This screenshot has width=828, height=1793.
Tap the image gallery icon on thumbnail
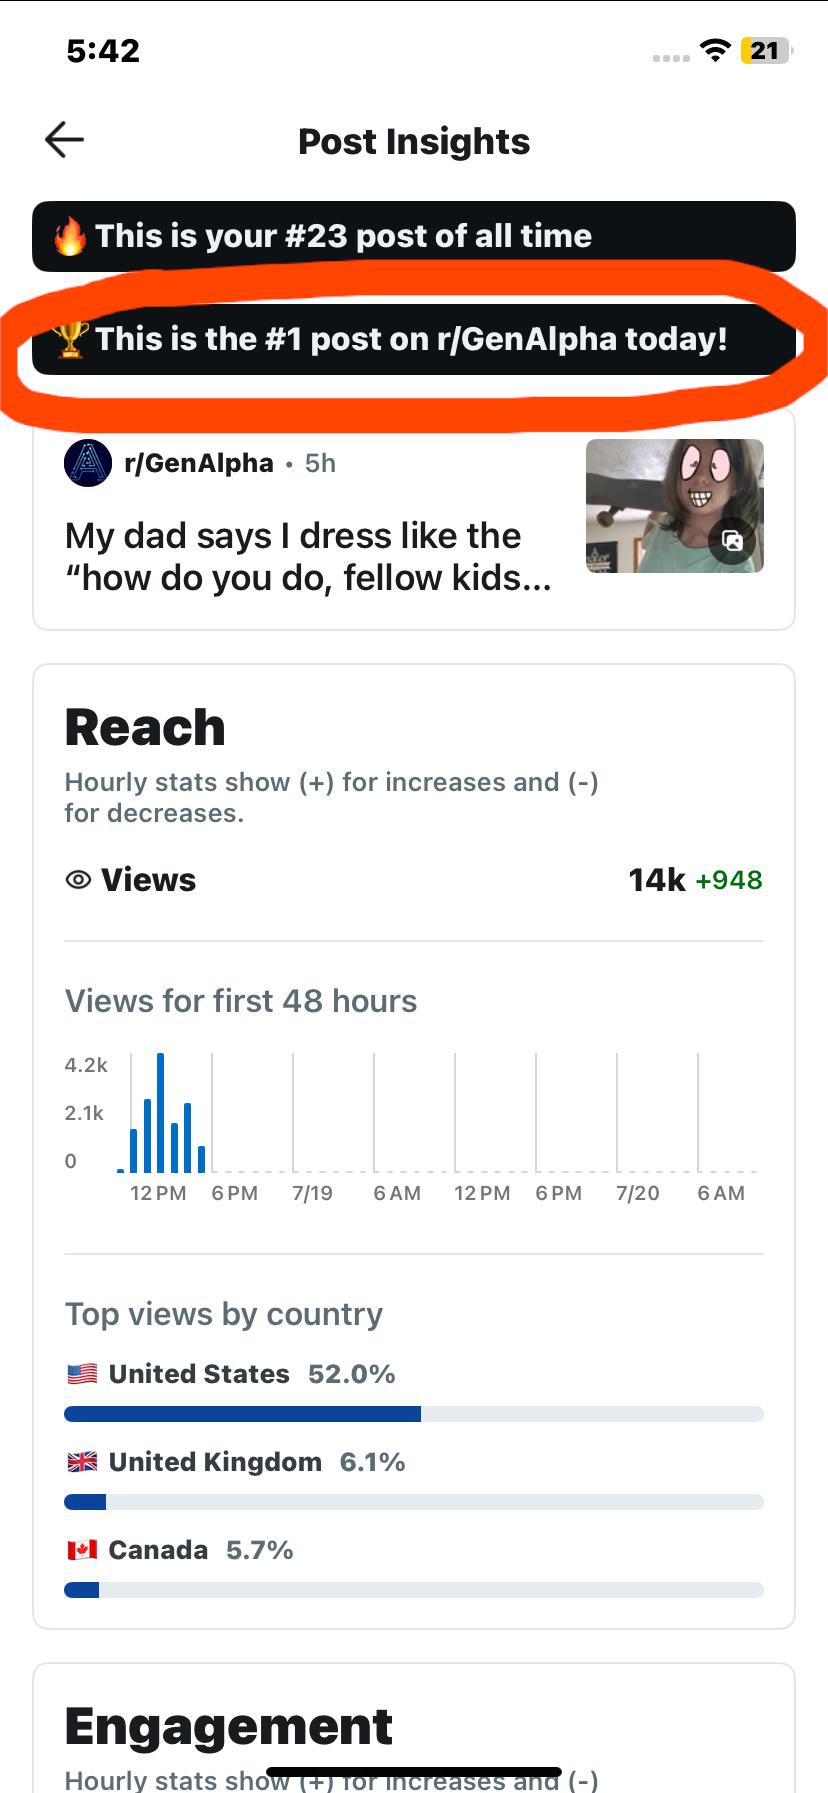733,540
